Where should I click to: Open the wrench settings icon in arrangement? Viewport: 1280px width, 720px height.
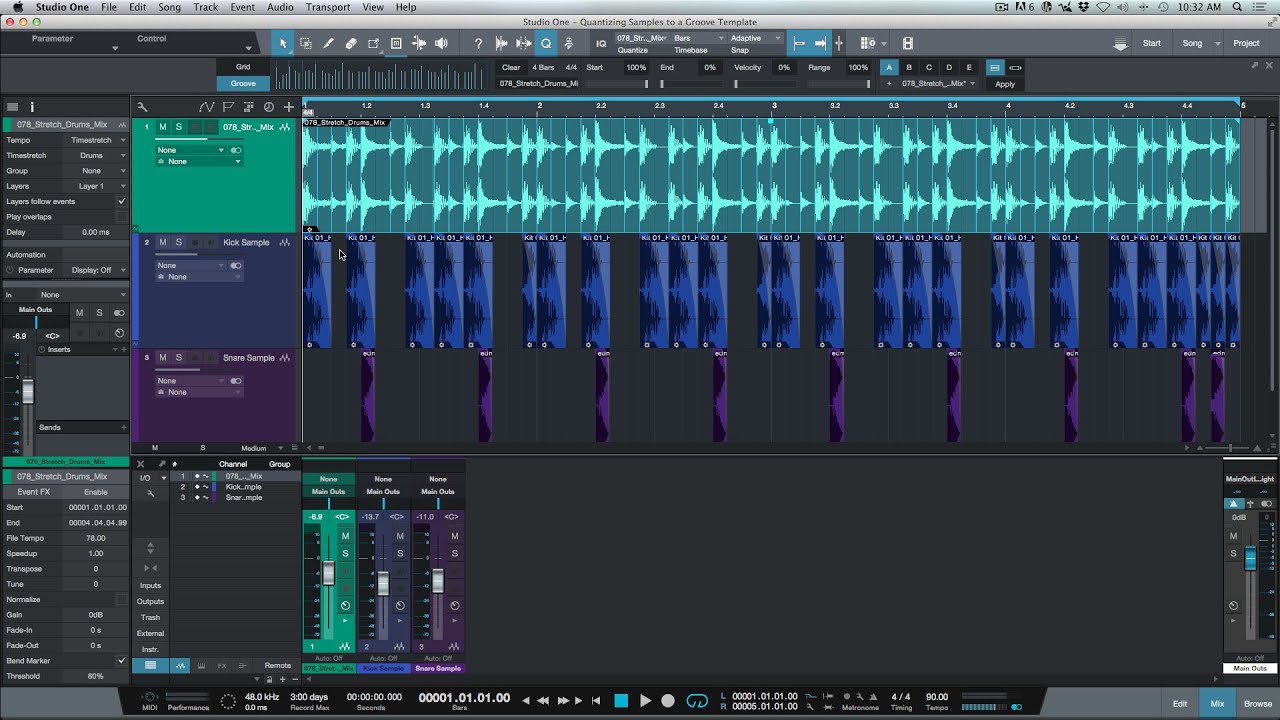(x=142, y=107)
